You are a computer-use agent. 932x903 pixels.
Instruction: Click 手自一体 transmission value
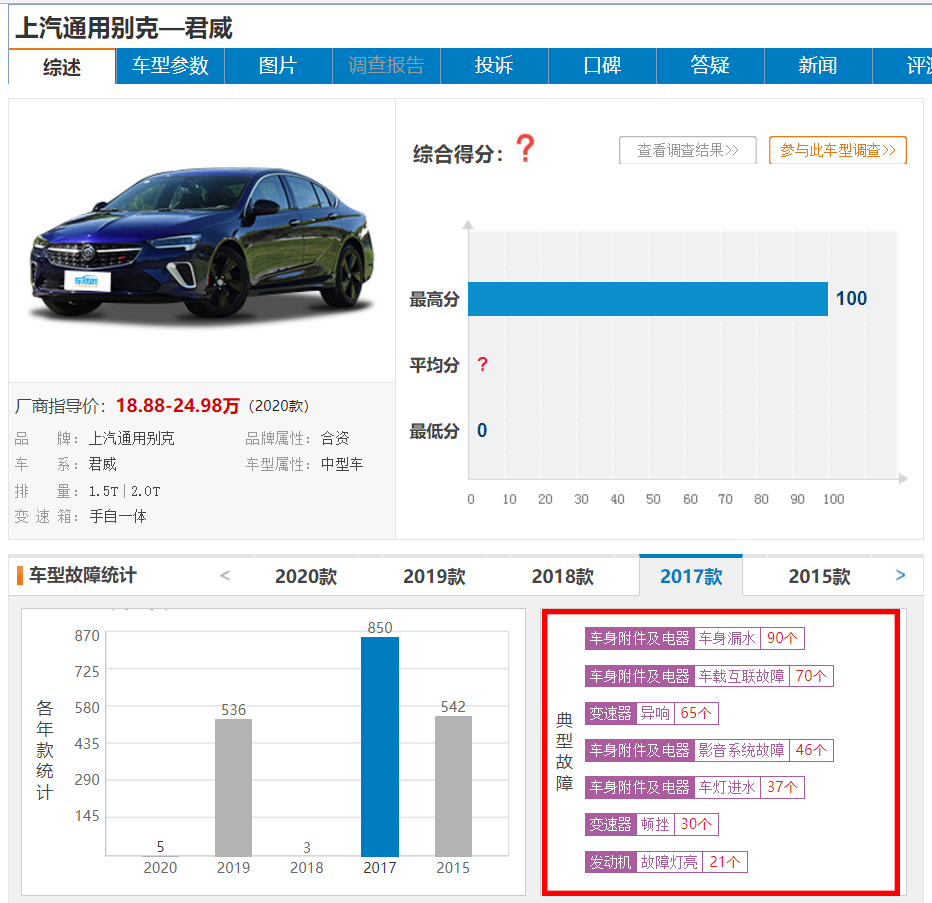pyautogui.click(x=118, y=516)
